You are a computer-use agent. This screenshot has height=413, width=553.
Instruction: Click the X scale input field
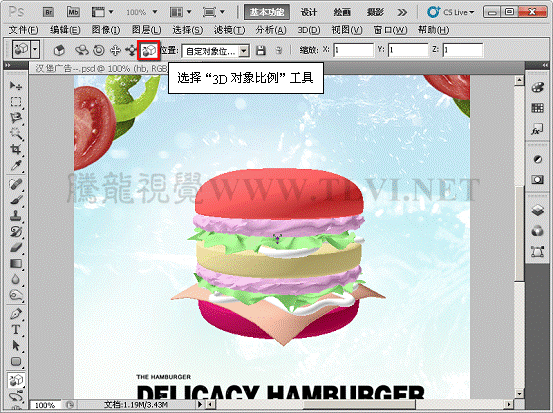353,50
